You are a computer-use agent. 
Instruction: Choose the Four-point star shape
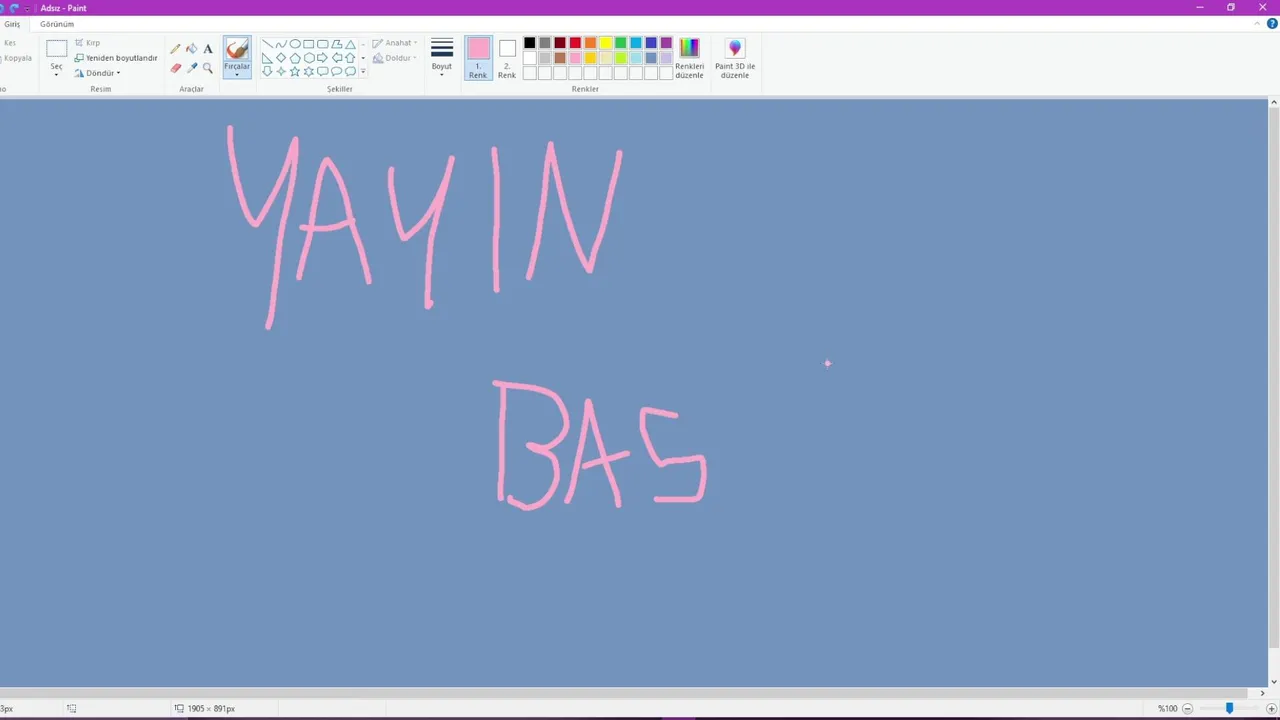pos(281,71)
